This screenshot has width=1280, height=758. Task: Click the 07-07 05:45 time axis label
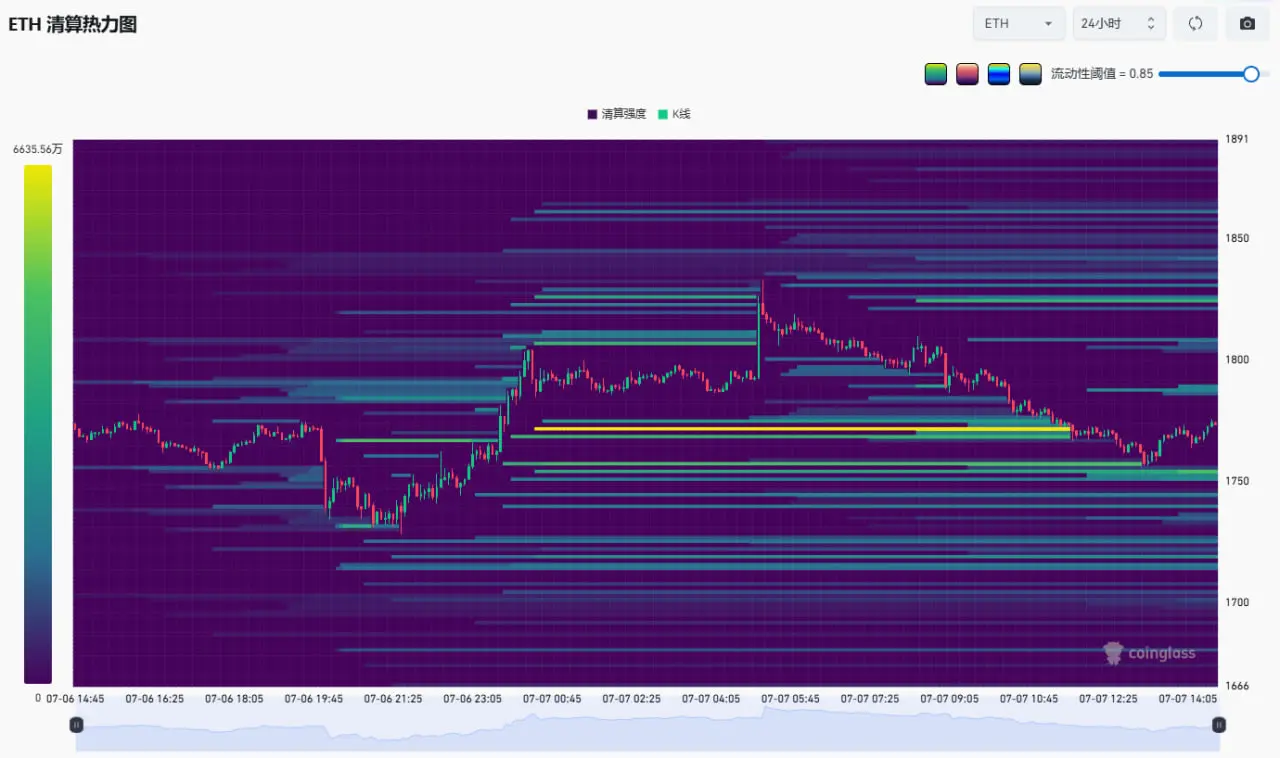[x=791, y=699]
